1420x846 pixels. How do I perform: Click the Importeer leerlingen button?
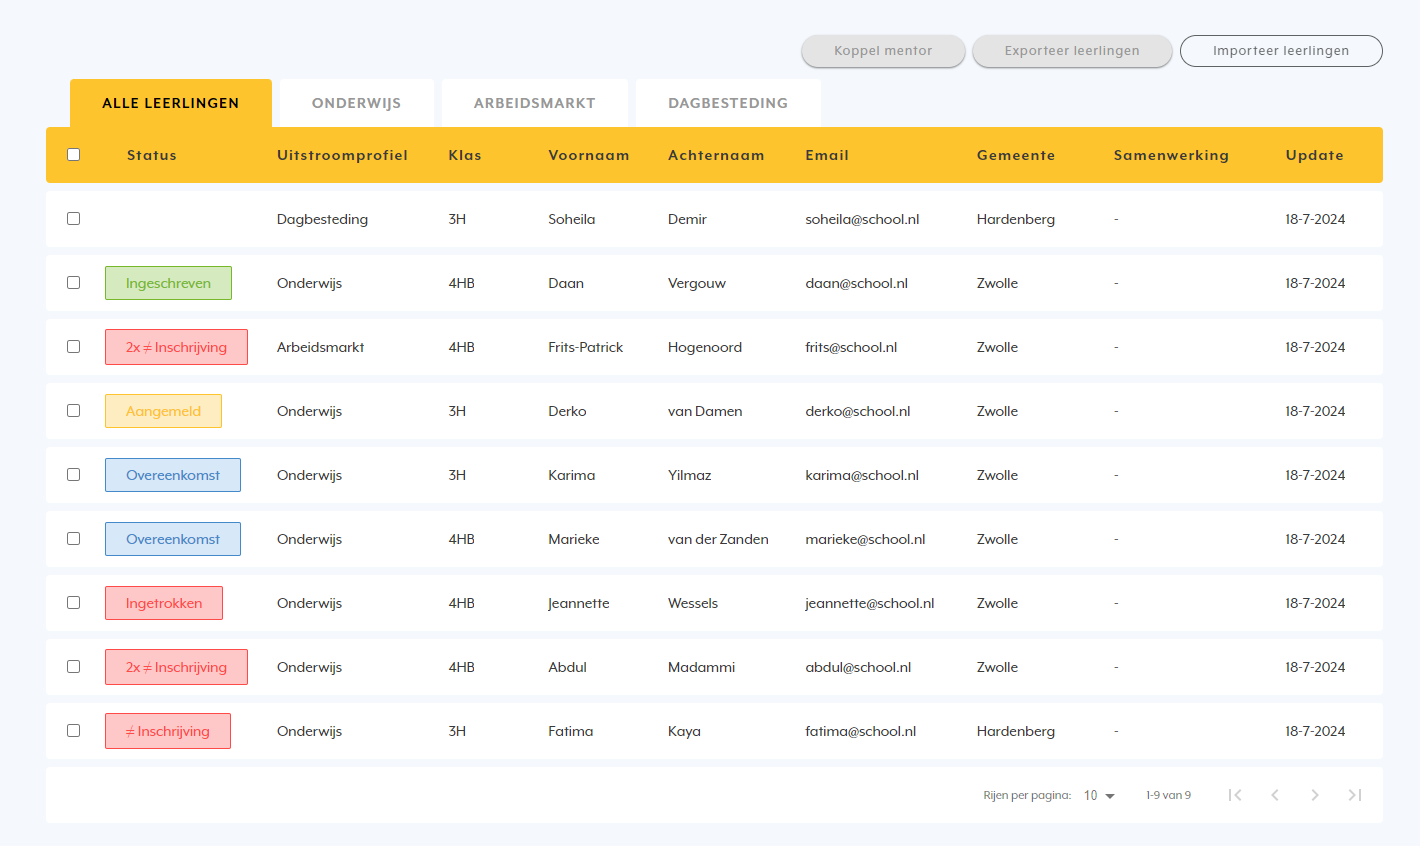point(1280,51)
